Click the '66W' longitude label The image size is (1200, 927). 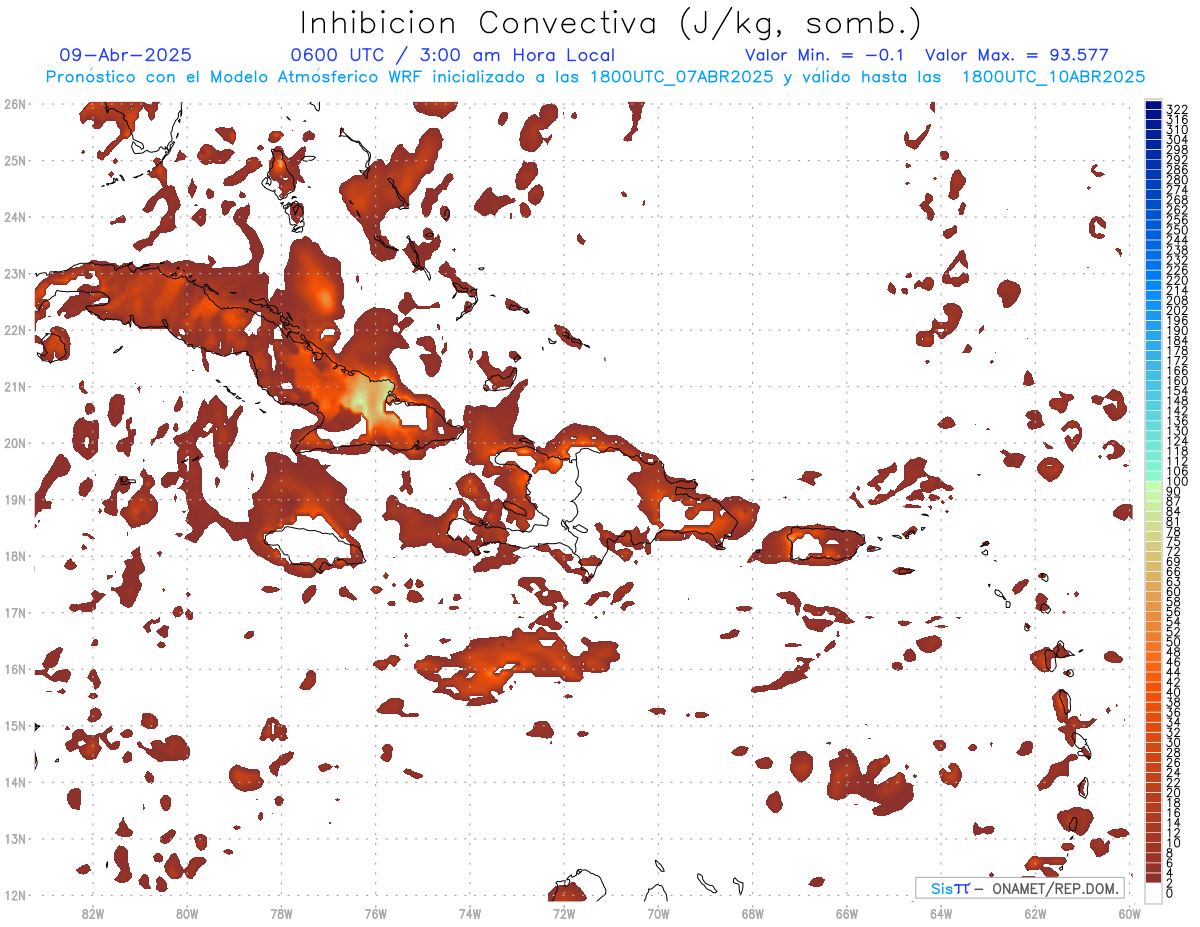tap(847, 913)
